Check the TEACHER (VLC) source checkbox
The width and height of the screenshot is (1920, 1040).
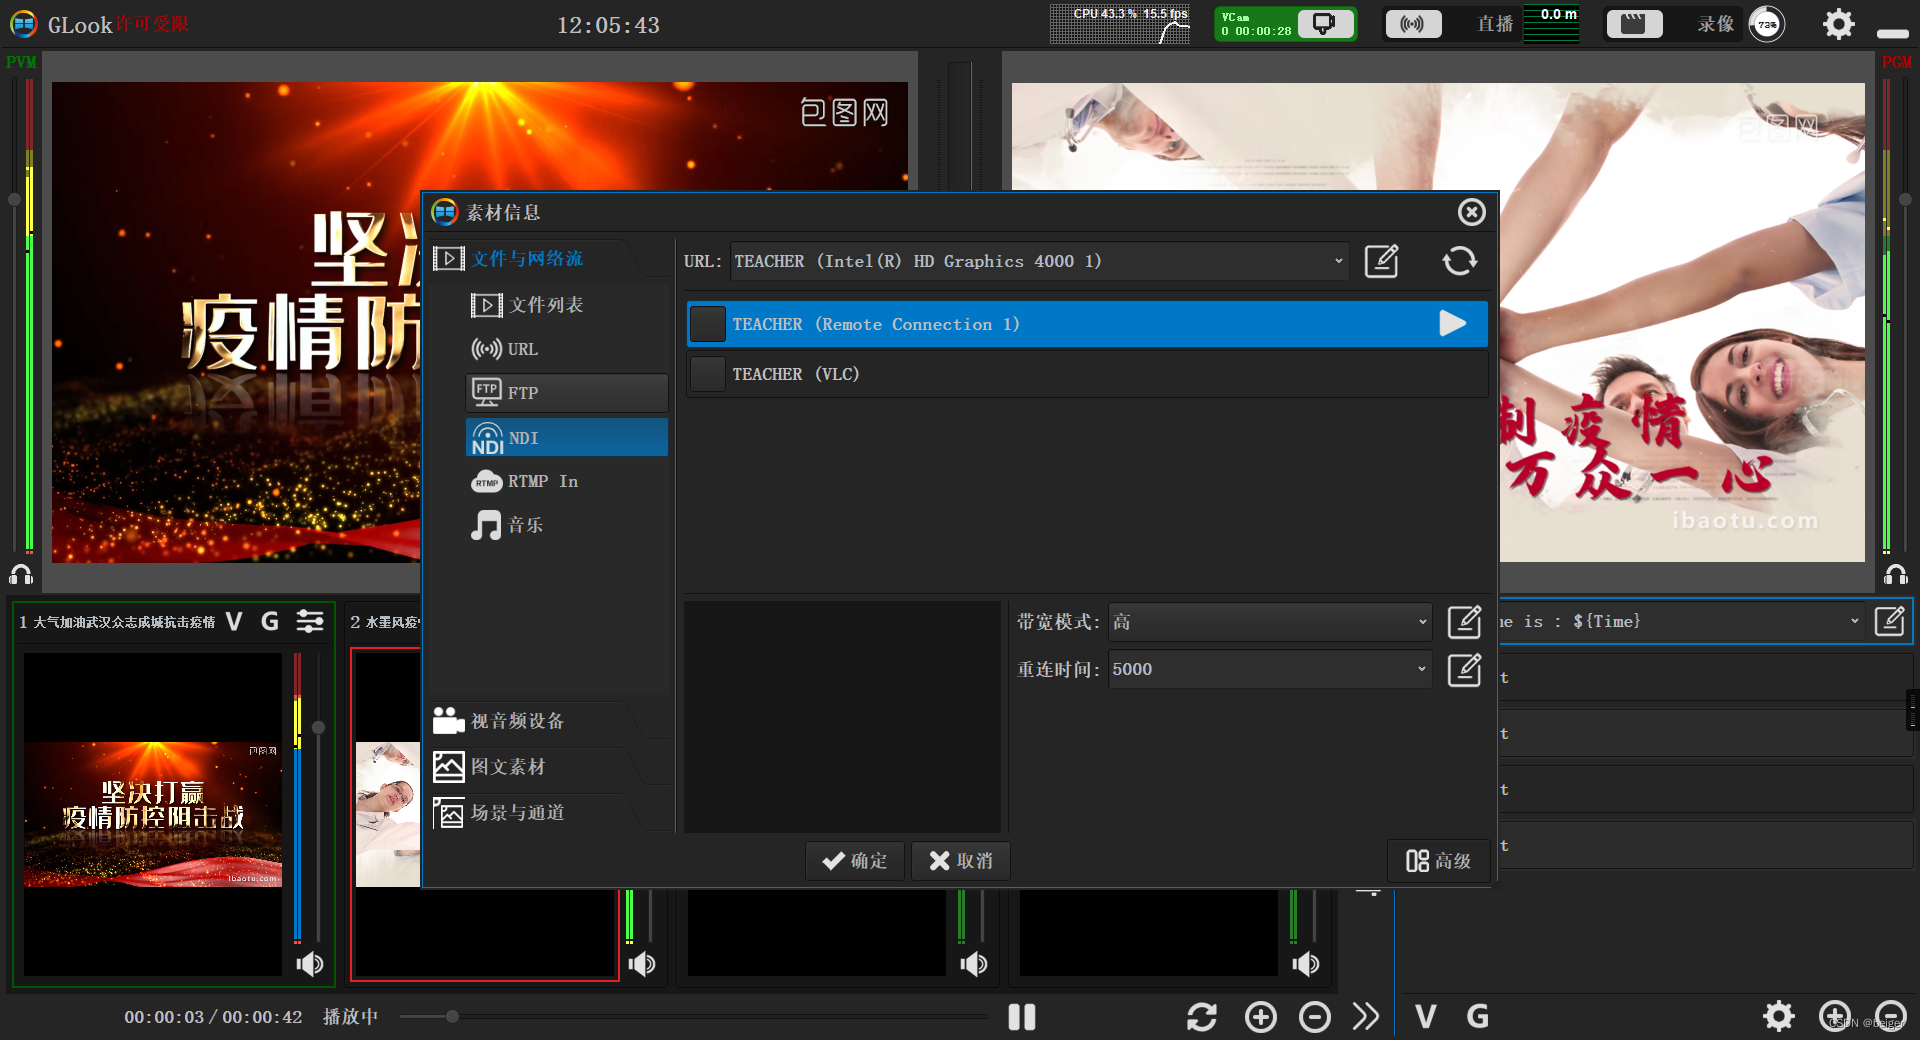[707, 374]
